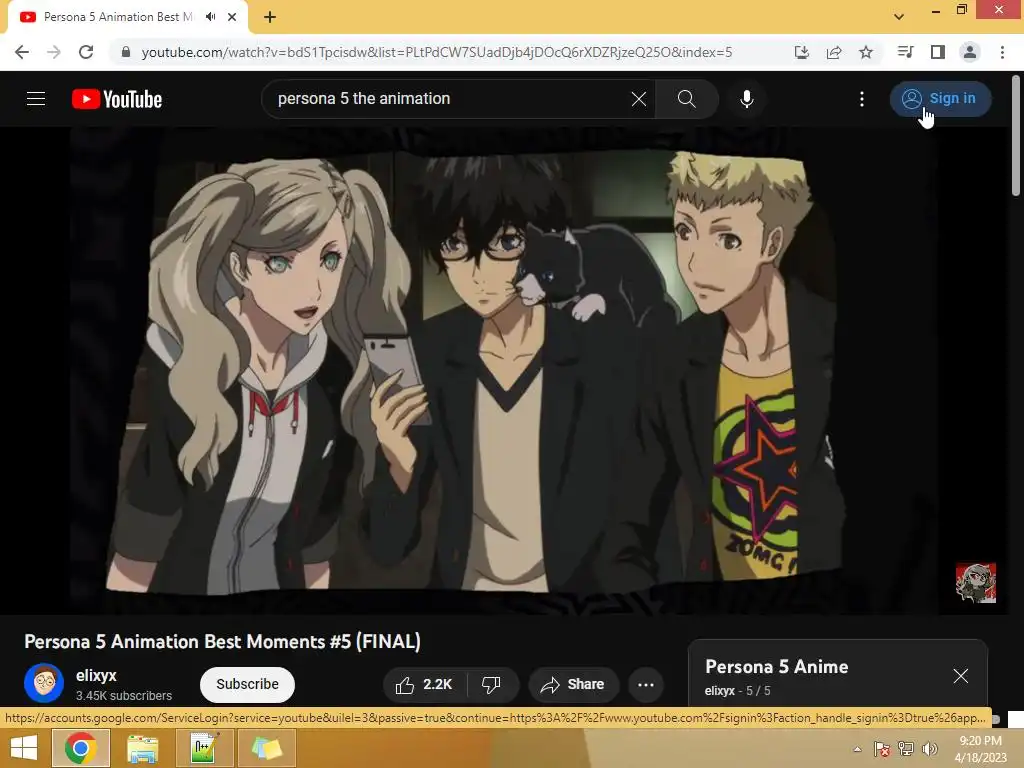The image size is (1024, 768).
Task: Bookmark this tab with star
Action: click(x=866, y=52)
